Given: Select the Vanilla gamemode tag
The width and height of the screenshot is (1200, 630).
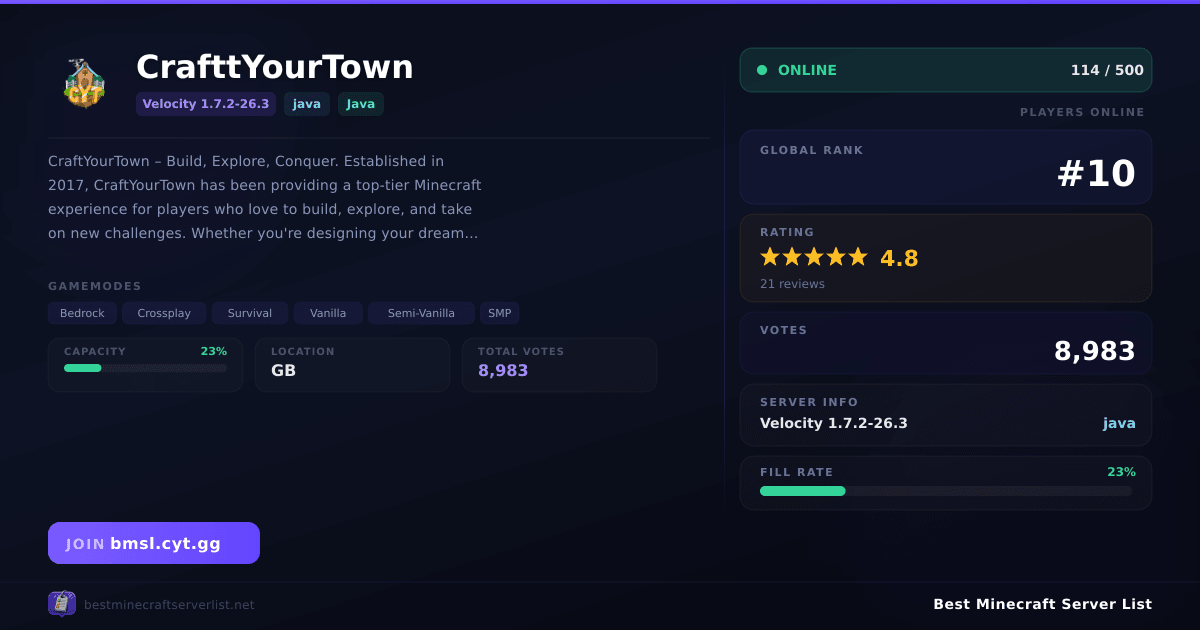Looking at the screenshot, I should 328,313.
